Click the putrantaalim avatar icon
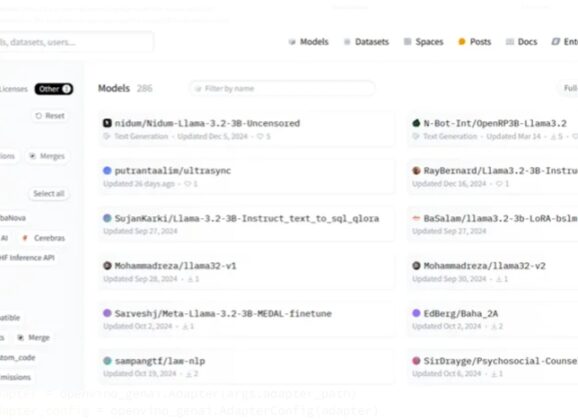This screenshot has width=578, height=420. (107, 170)
